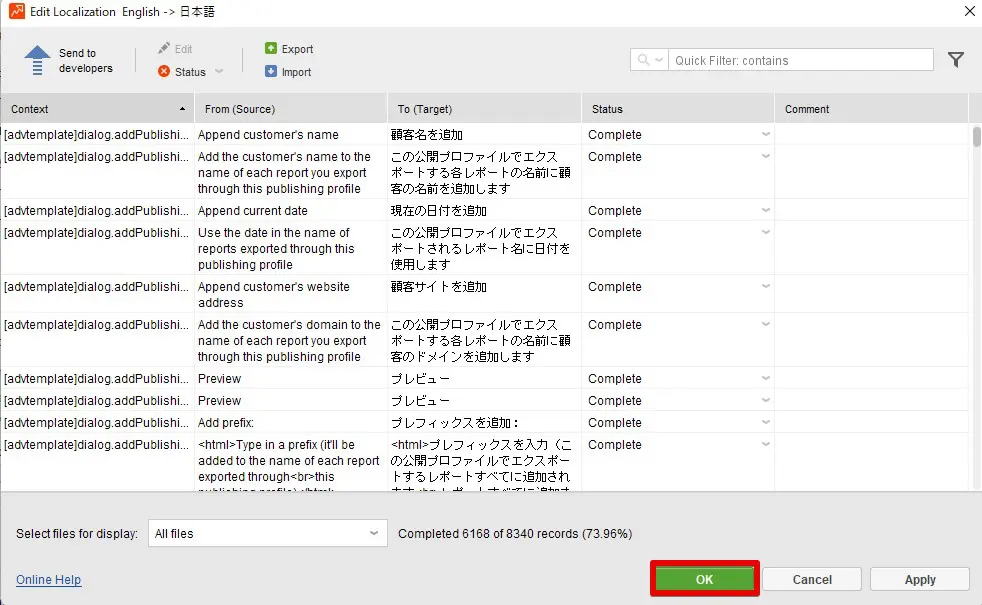Click the search magnifier in Quick Filter
Screen dimensions: 982x605
click(643, 60)
